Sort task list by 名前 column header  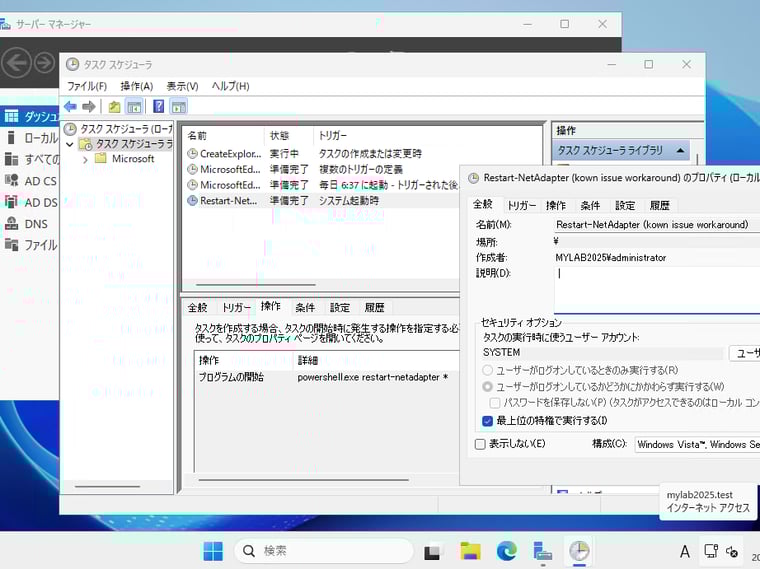pos(224,136)
